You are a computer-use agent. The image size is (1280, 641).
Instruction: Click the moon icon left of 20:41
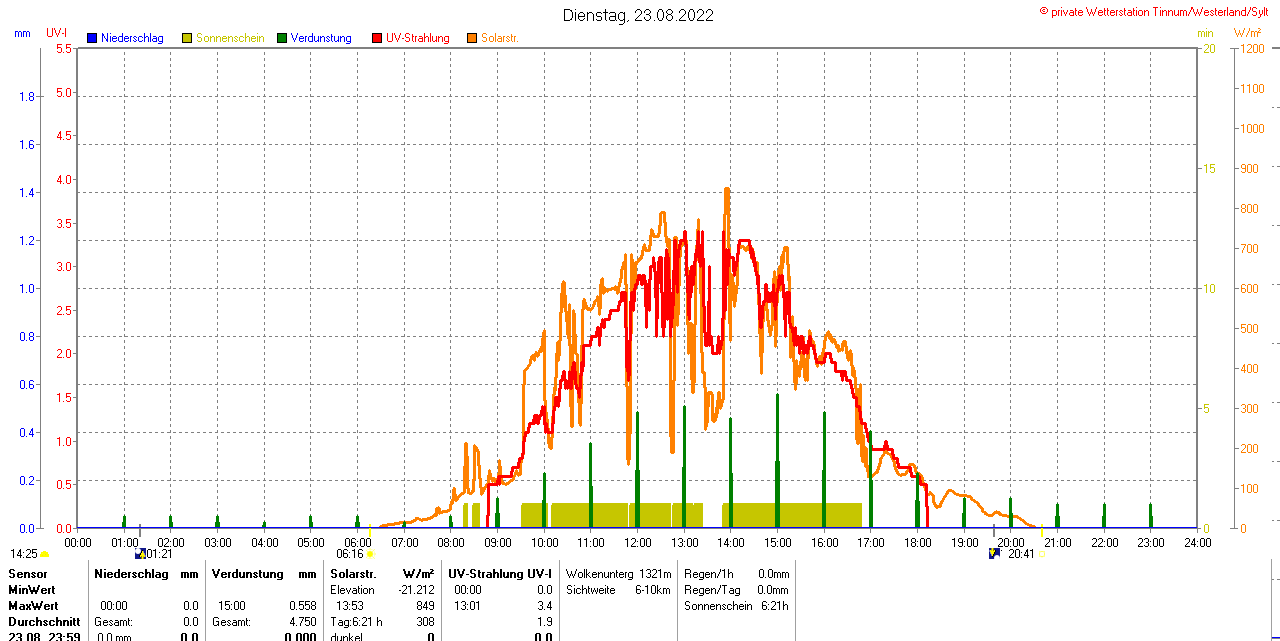pyautogui.click(x=994, y=553)
